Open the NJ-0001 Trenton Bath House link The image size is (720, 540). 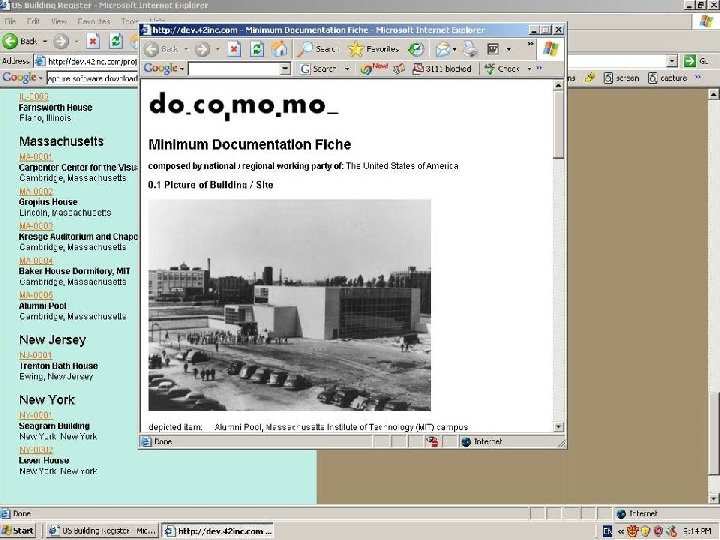[x=36, y=354]
